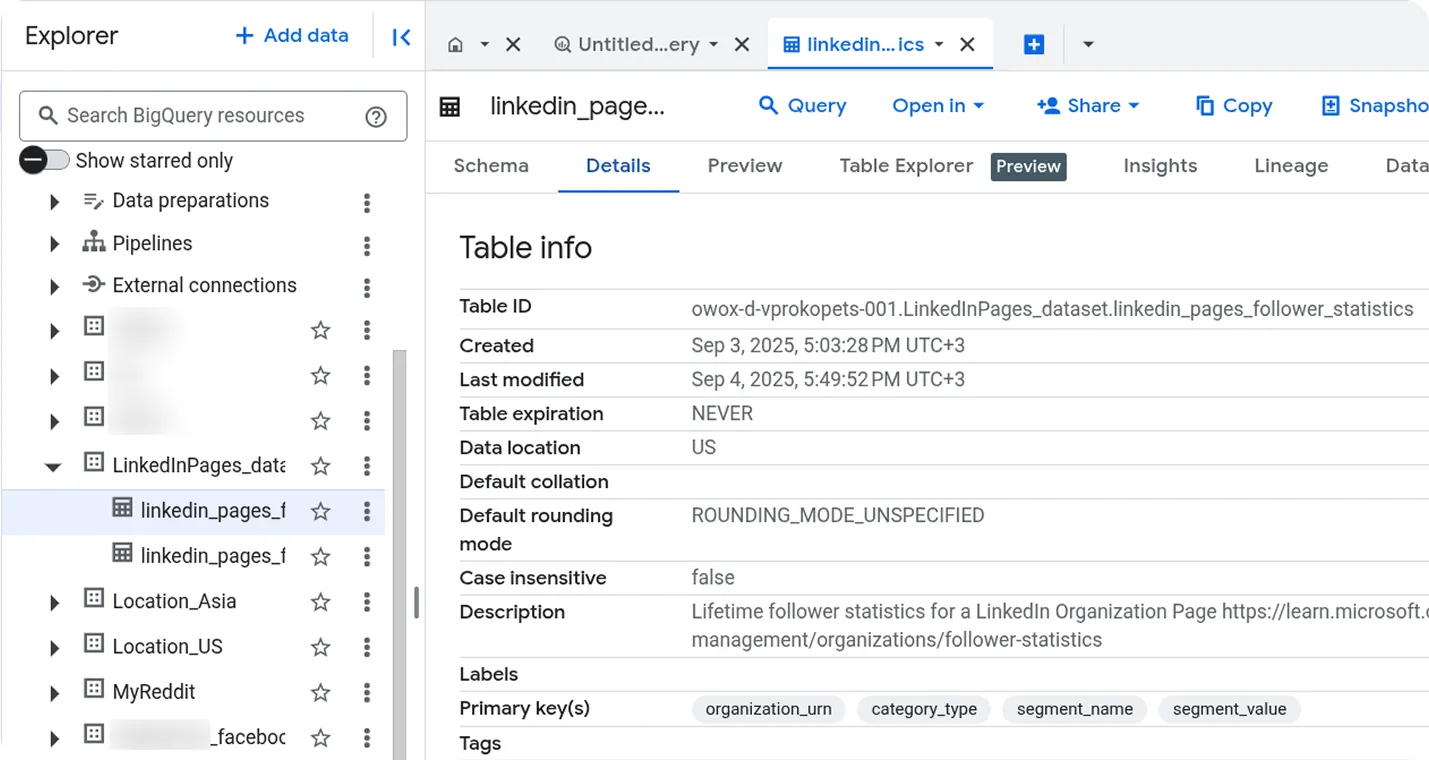Click the Copy button
The image size is (1429, 760).
tap(1234, 105)
